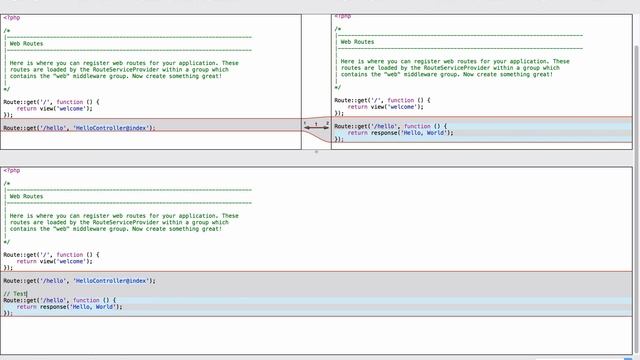The height and width of the screenshot is (360, 640).
Task: Click "return view('welcome')" line in left pane
Action: (55, 109)
